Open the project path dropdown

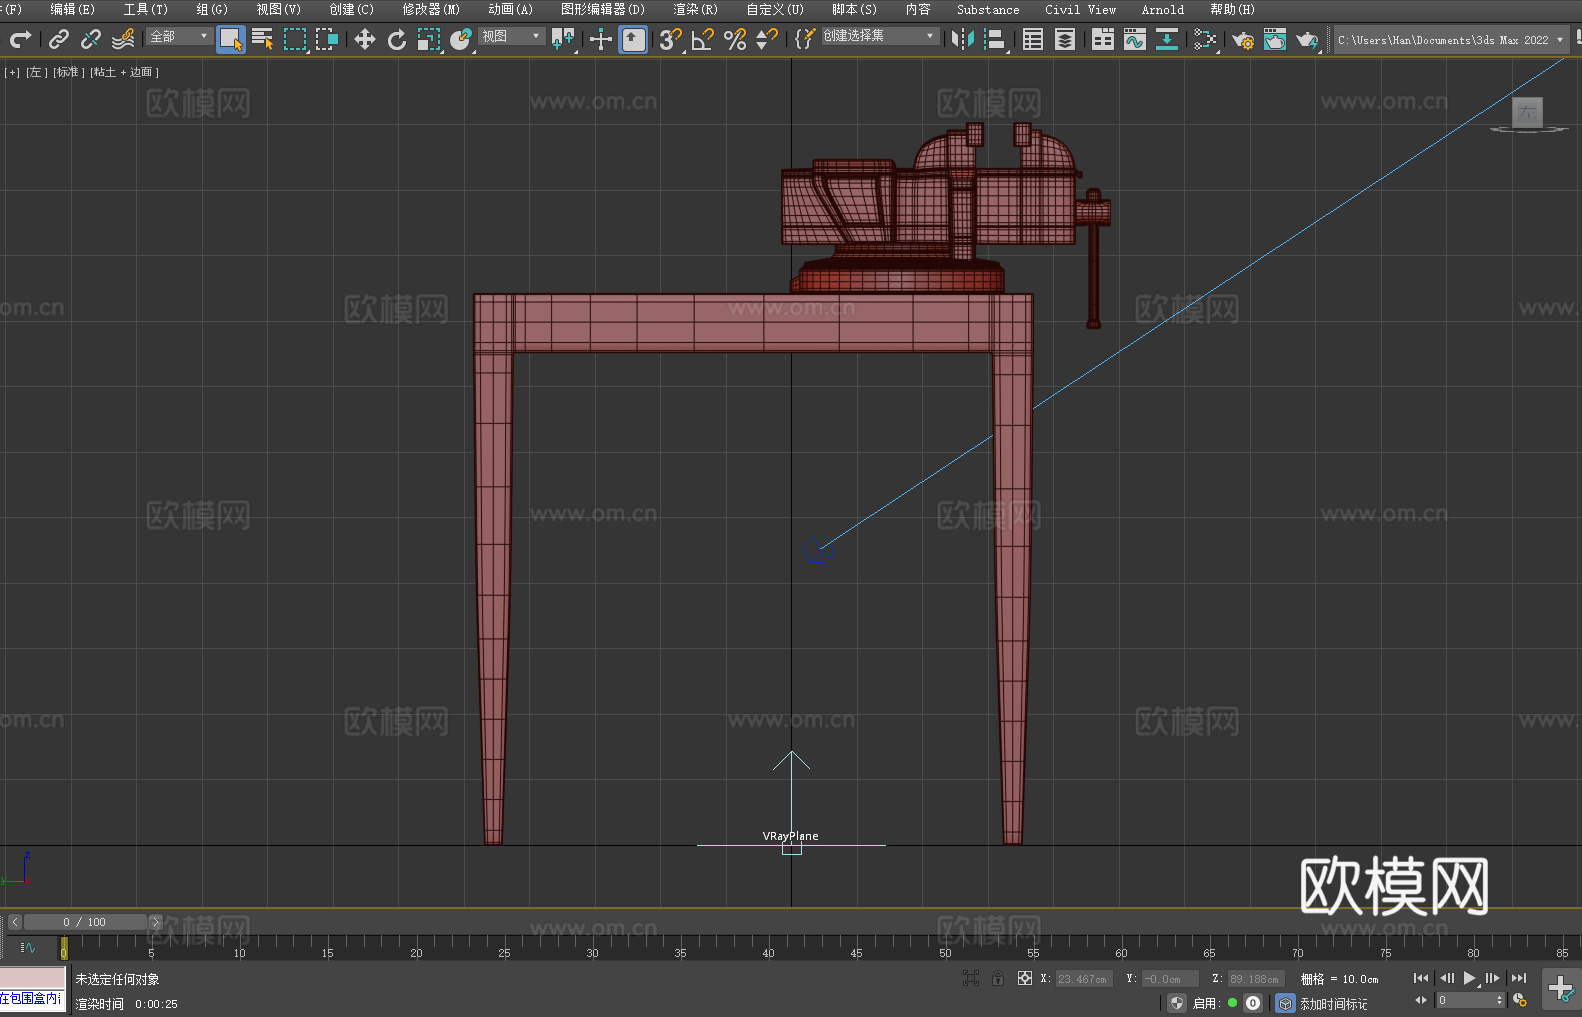pos(1451,40)
